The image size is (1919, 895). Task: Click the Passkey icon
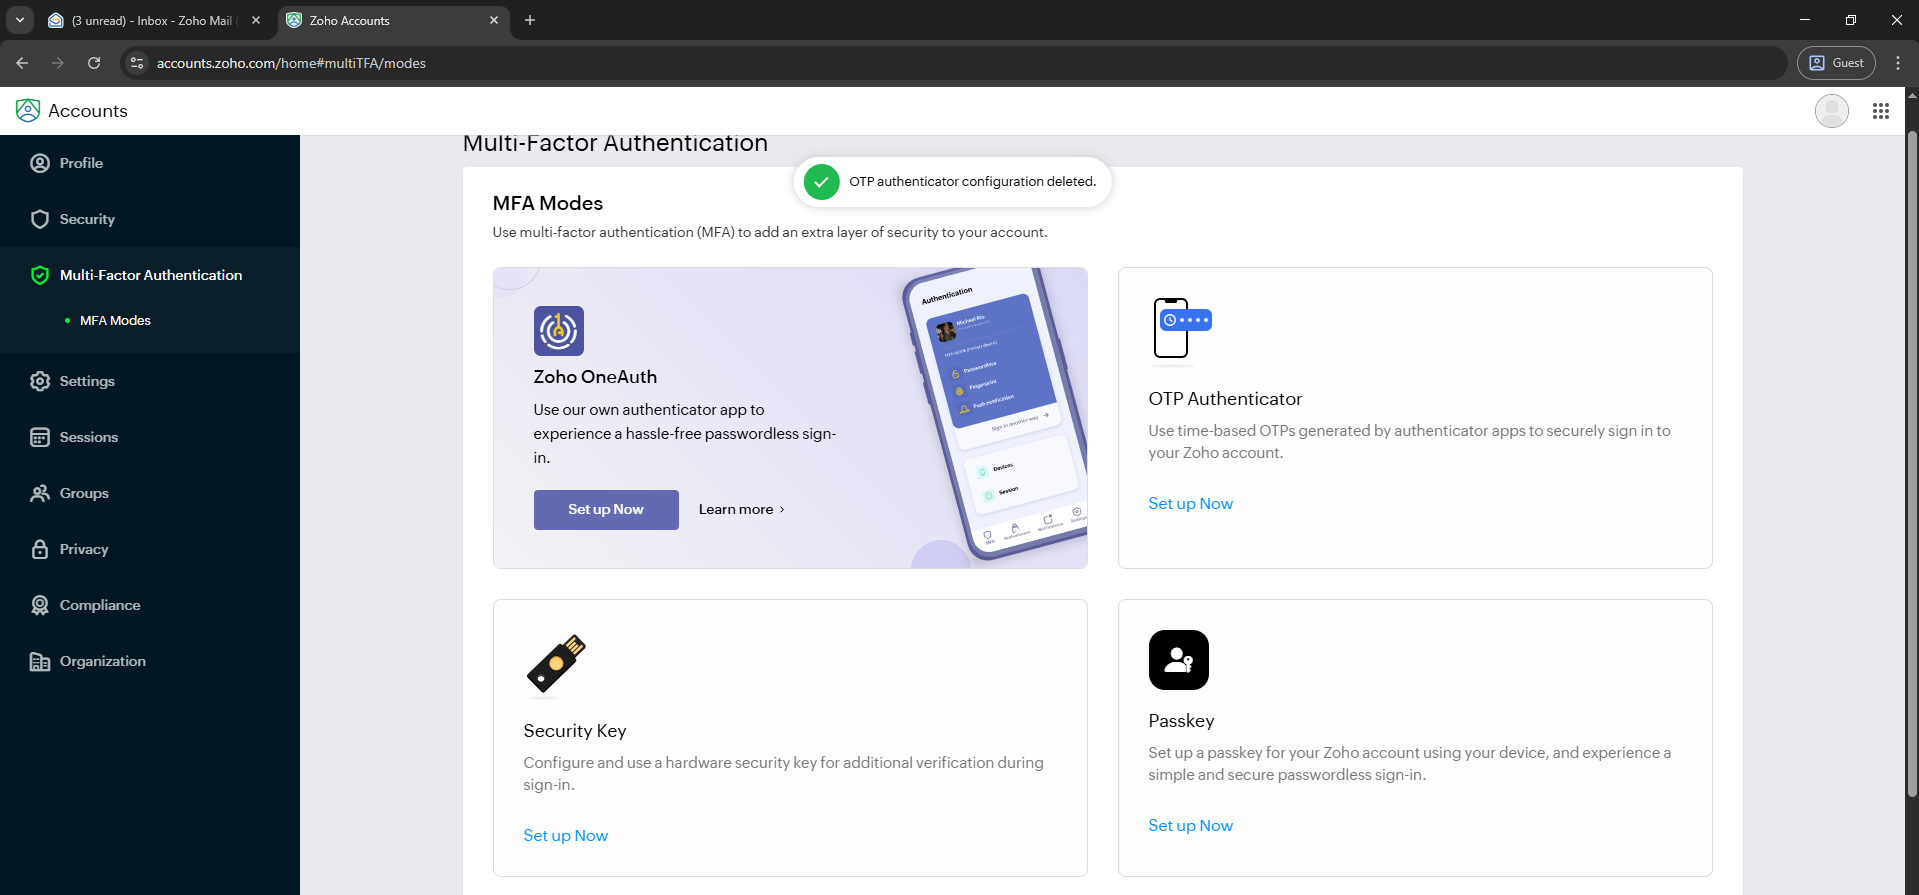(1178, 660)
